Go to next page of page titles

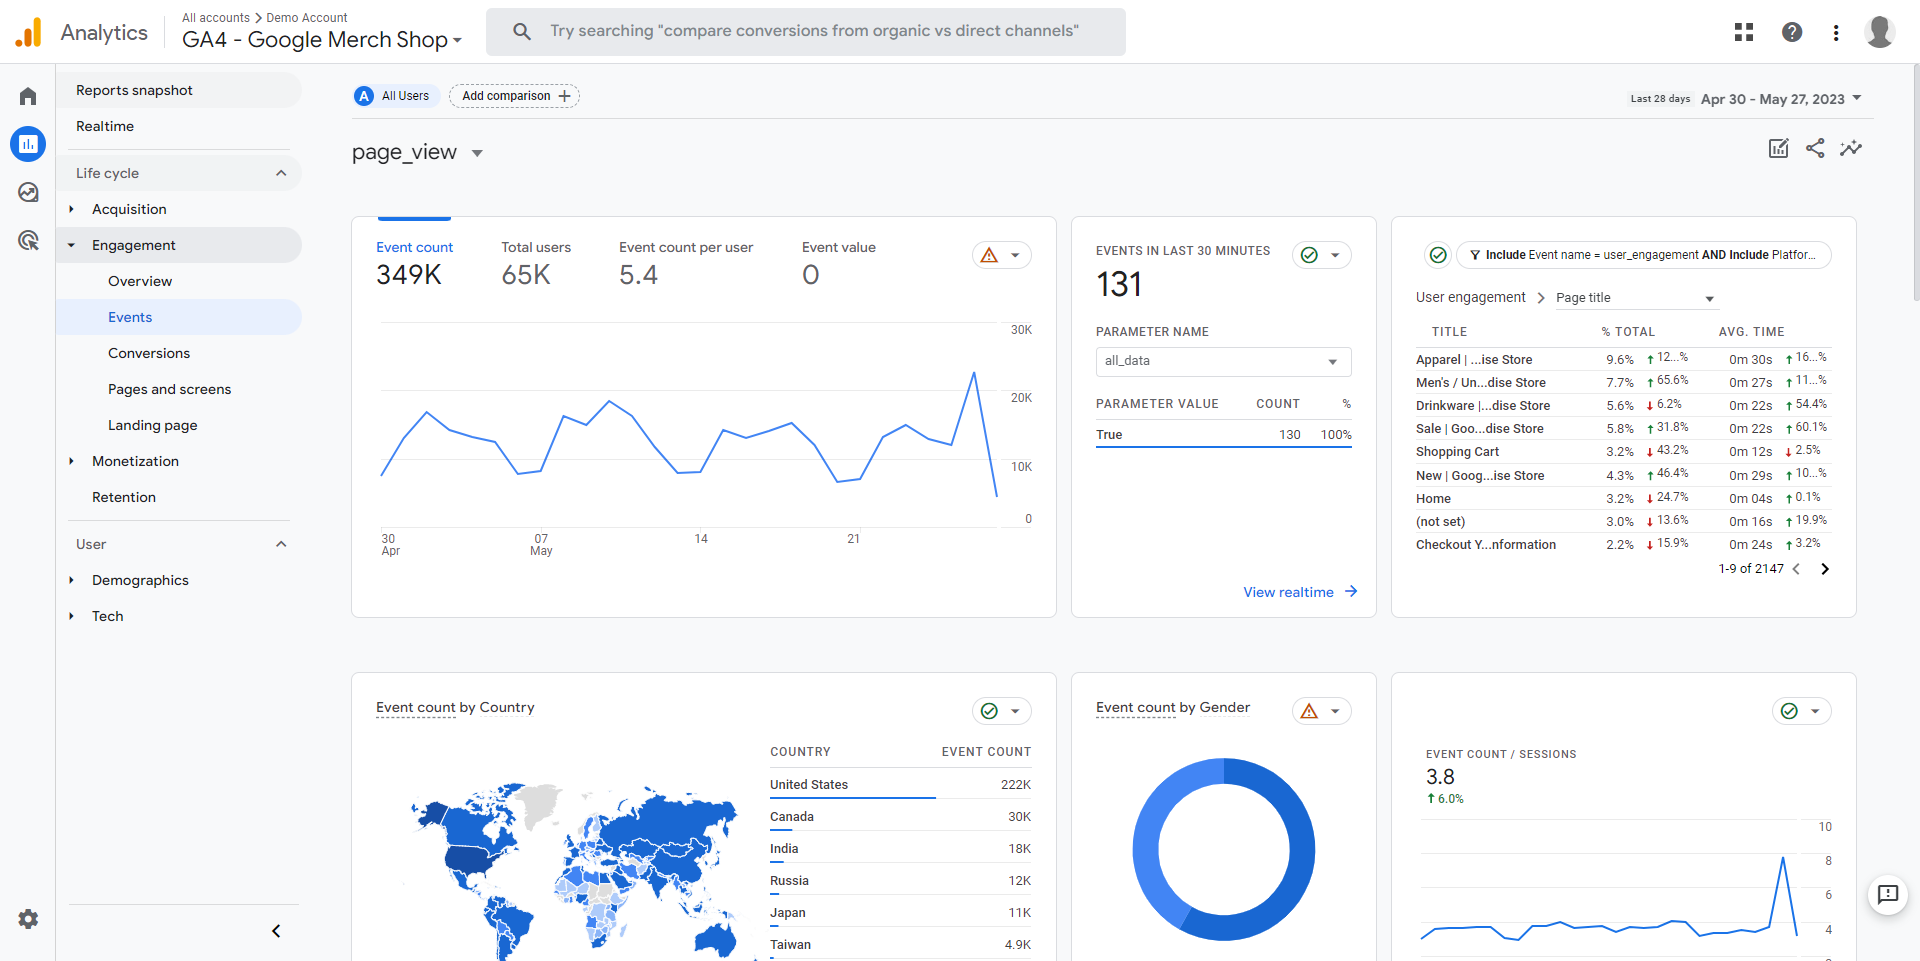1825,569
